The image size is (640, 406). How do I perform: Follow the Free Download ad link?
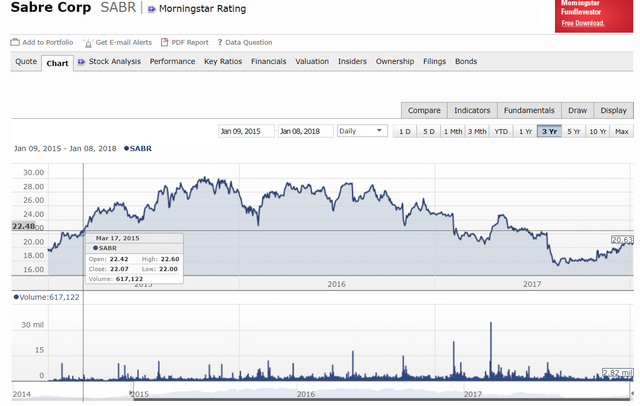[x=582, y=23]
